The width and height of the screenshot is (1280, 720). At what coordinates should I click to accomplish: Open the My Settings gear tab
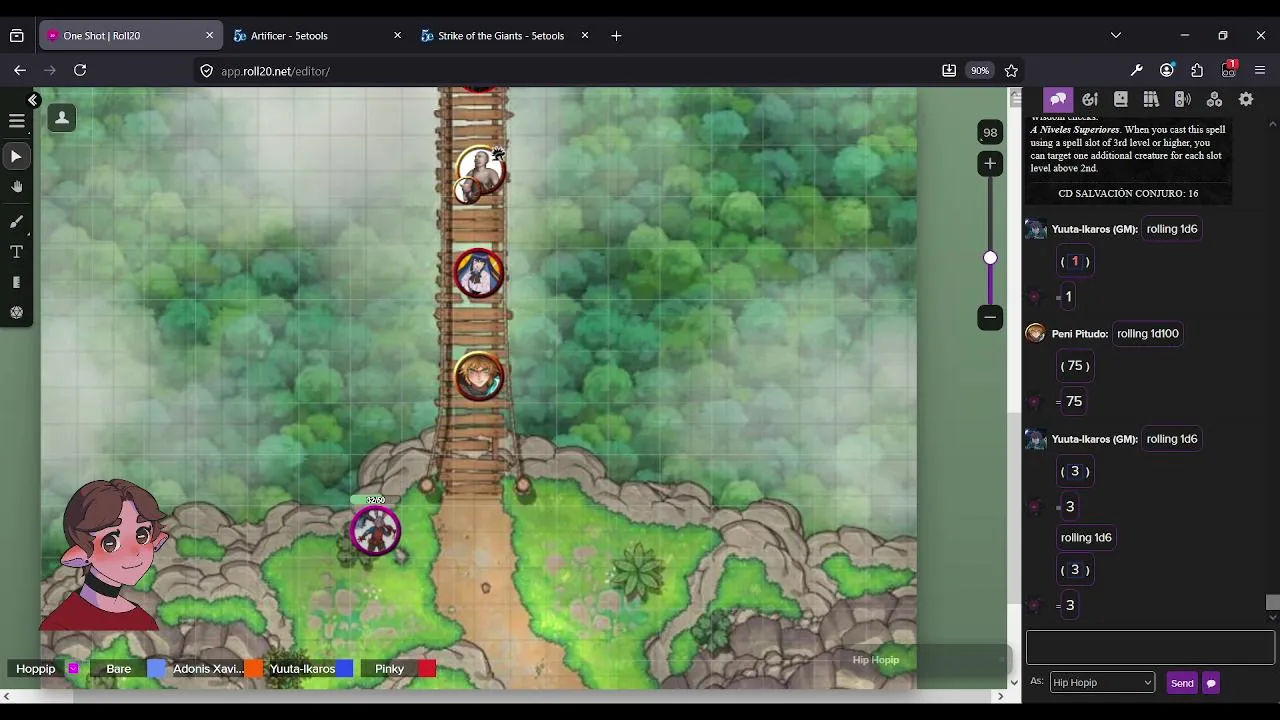click(x=1246, y=99)
